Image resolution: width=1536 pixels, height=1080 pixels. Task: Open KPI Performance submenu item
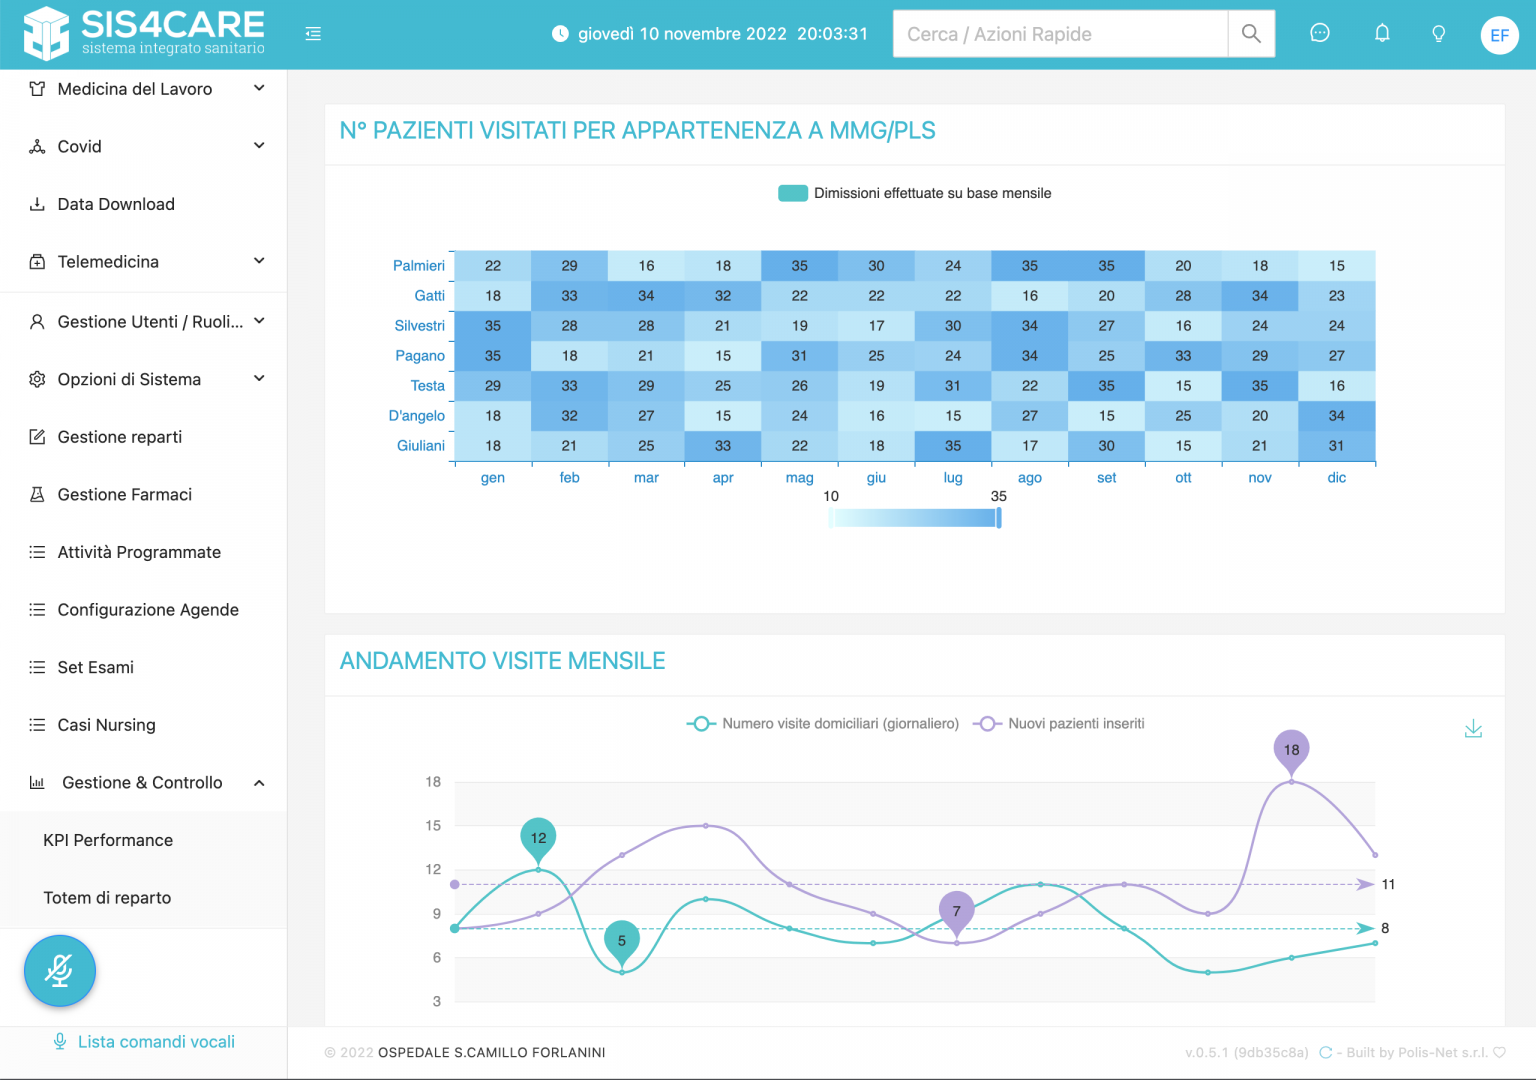tap(108, 840)
